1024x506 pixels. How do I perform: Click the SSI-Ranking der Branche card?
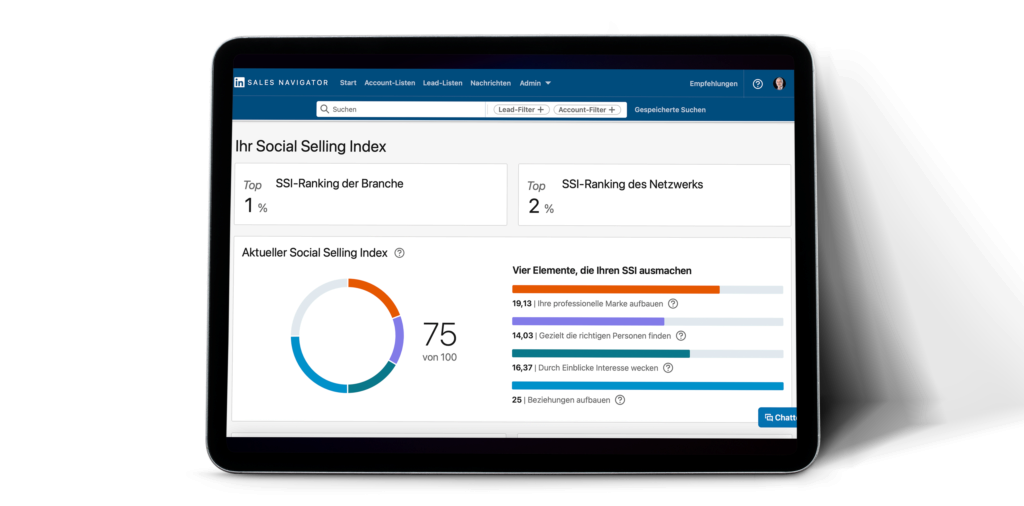pyautogui.click(x=370, y=195)
